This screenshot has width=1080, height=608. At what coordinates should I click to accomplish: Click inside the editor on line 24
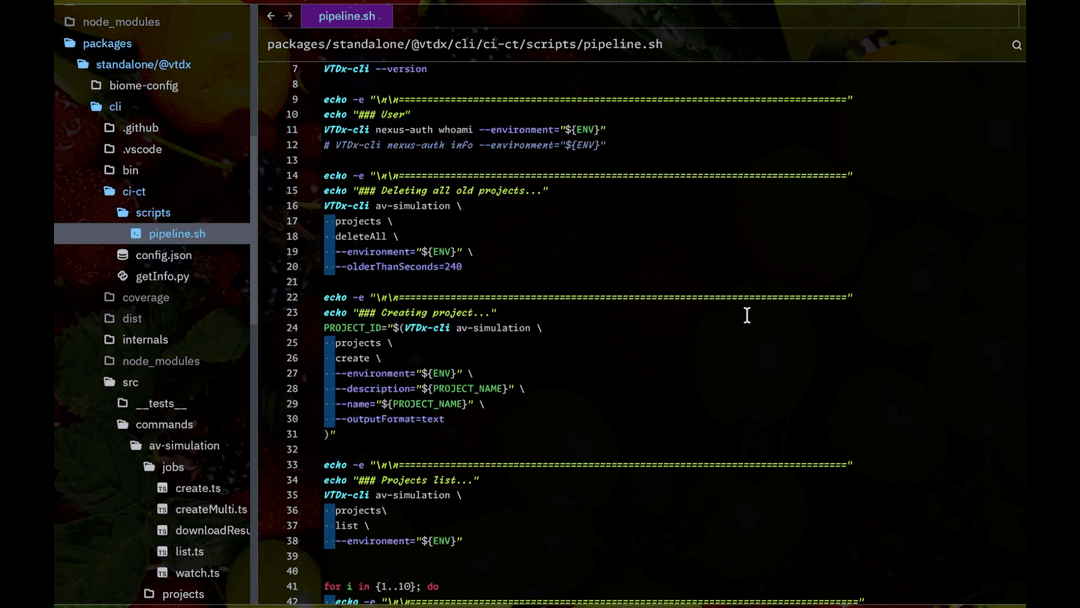pos(450,327)
